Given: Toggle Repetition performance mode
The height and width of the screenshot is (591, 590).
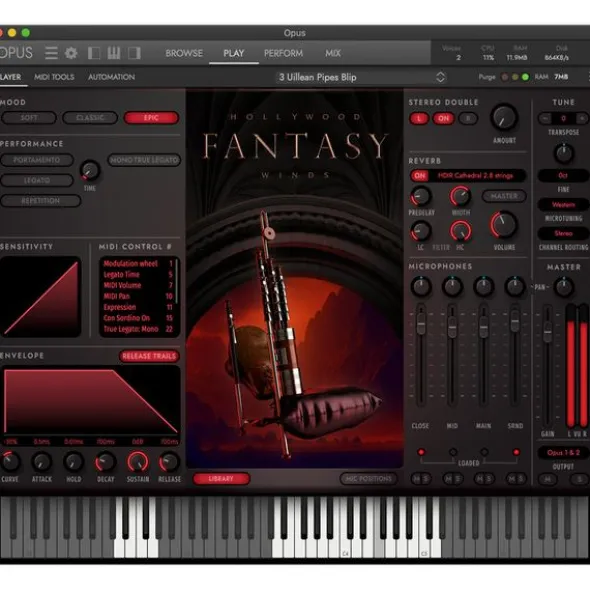Looking at the screenshot, I should point(40,201).
